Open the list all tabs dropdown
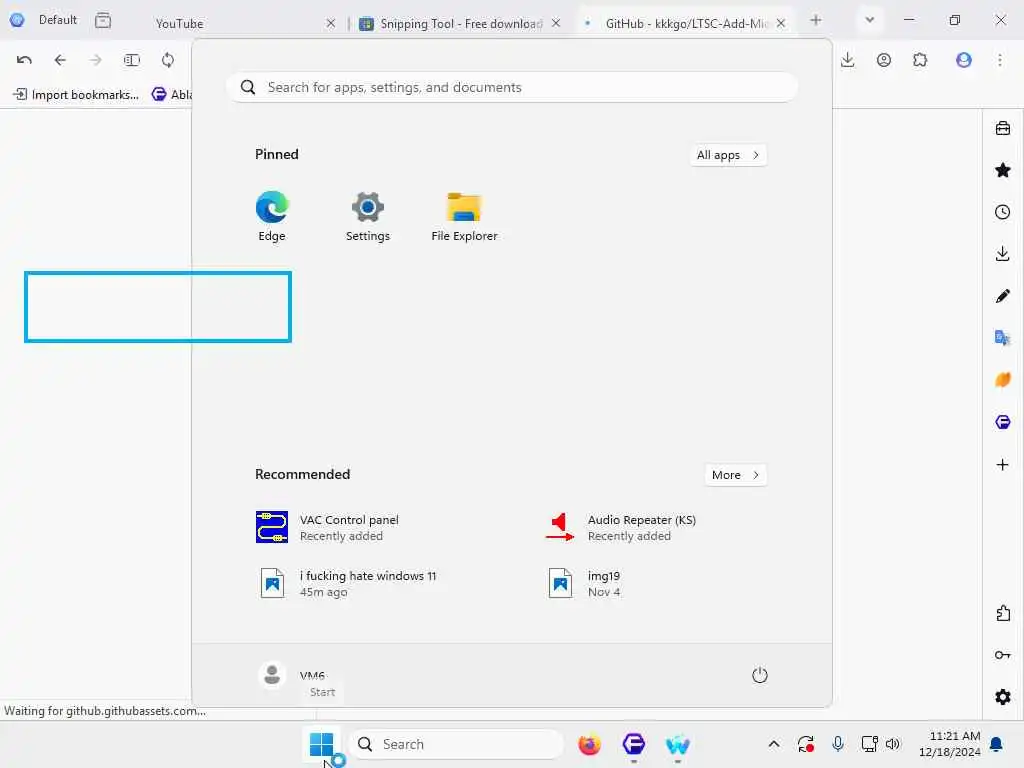This screenshot has width=1024, height=768. pos(869,20)
